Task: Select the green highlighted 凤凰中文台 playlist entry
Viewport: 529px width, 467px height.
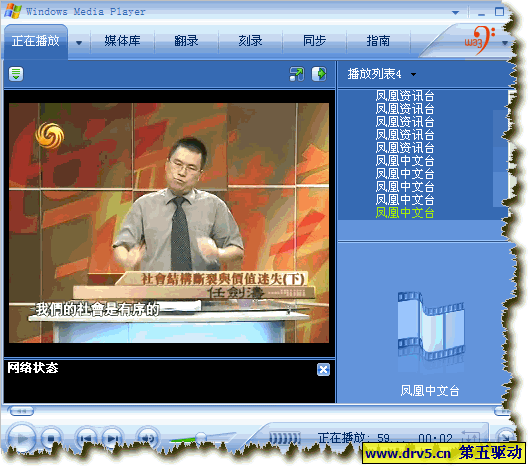Action: 405,213
